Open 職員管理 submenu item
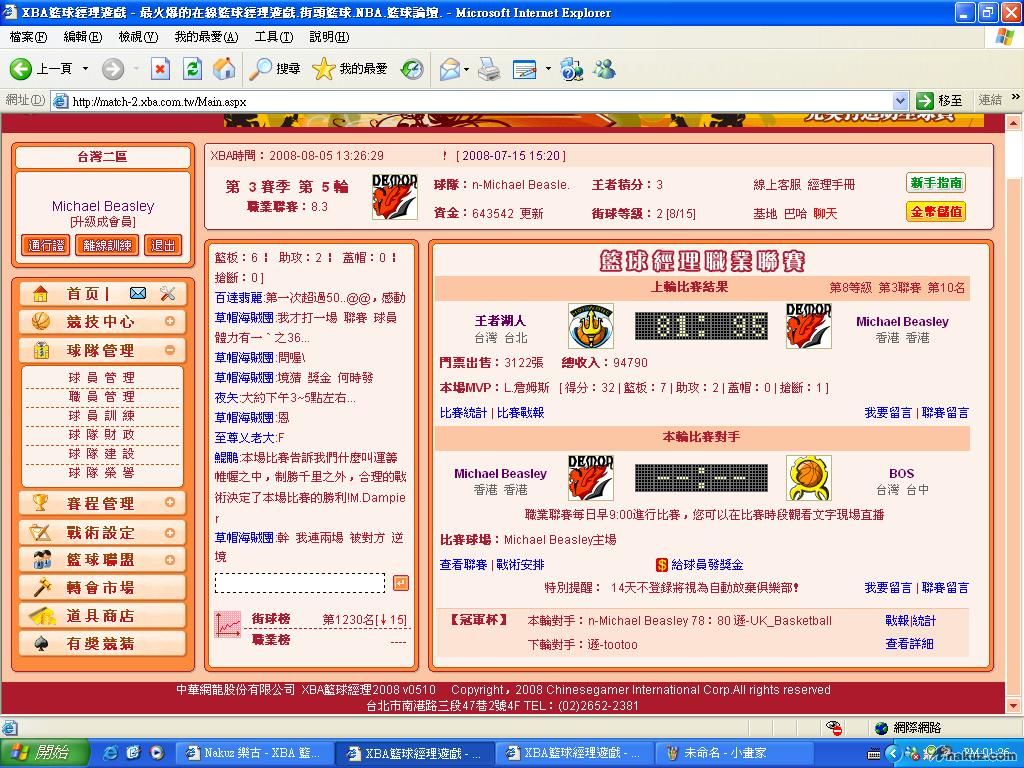Image resolution: width=1024 pixels, height=768 pixels. pos(102,396)
